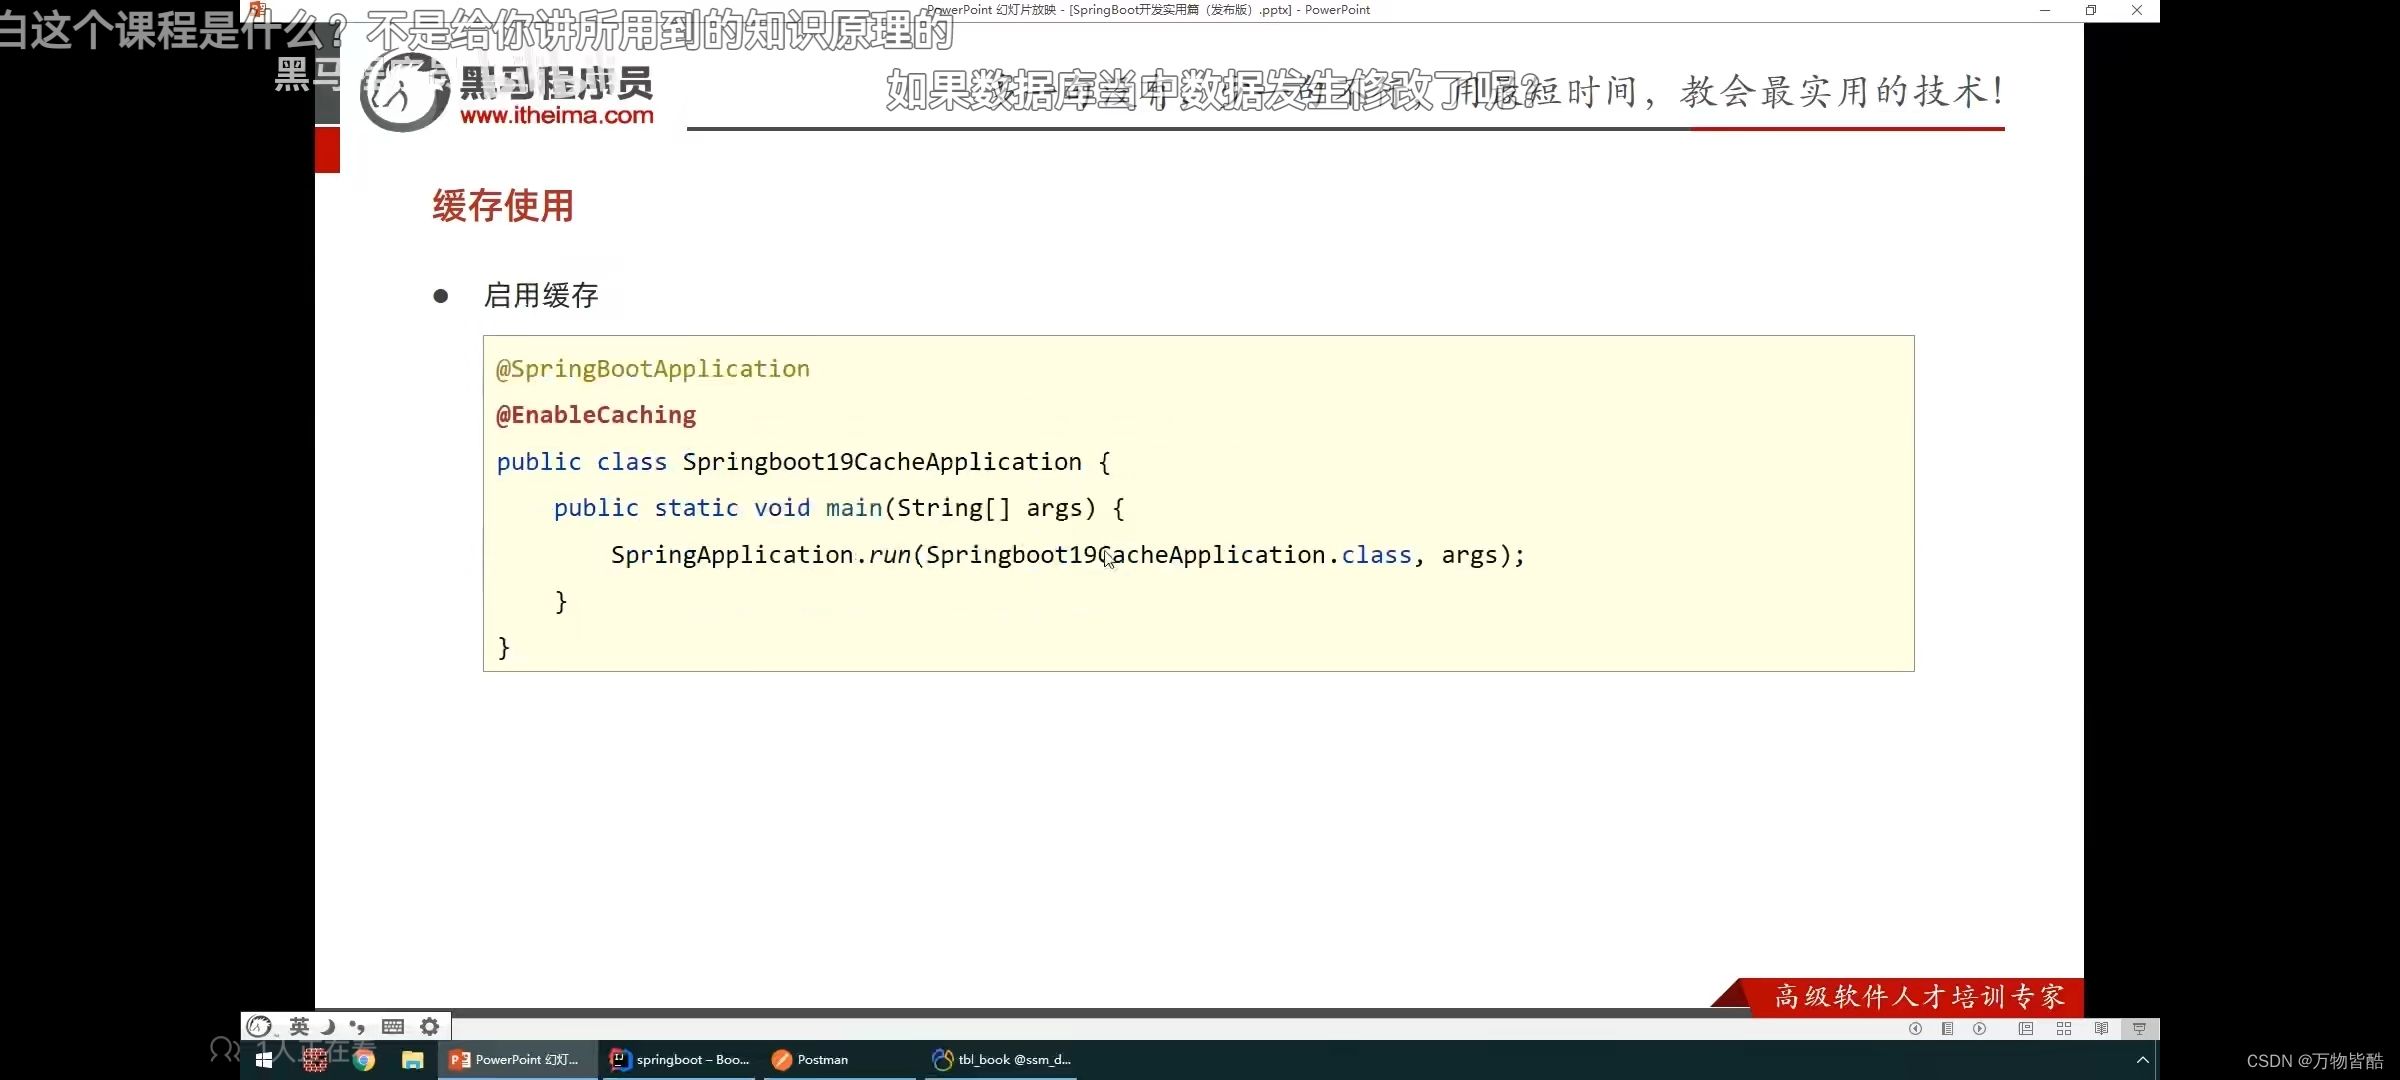Switch to Normal view in status bar
2400x1080 pixels.
pos(2026,1029)
